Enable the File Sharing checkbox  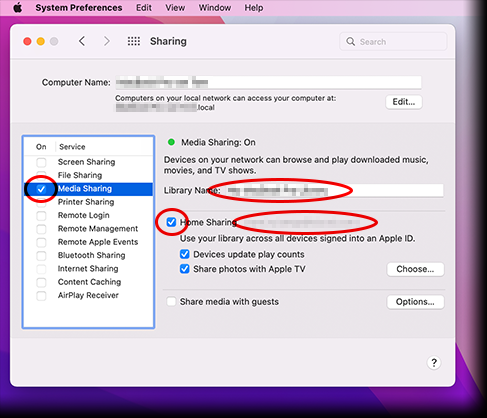click(x=41, y=176)
